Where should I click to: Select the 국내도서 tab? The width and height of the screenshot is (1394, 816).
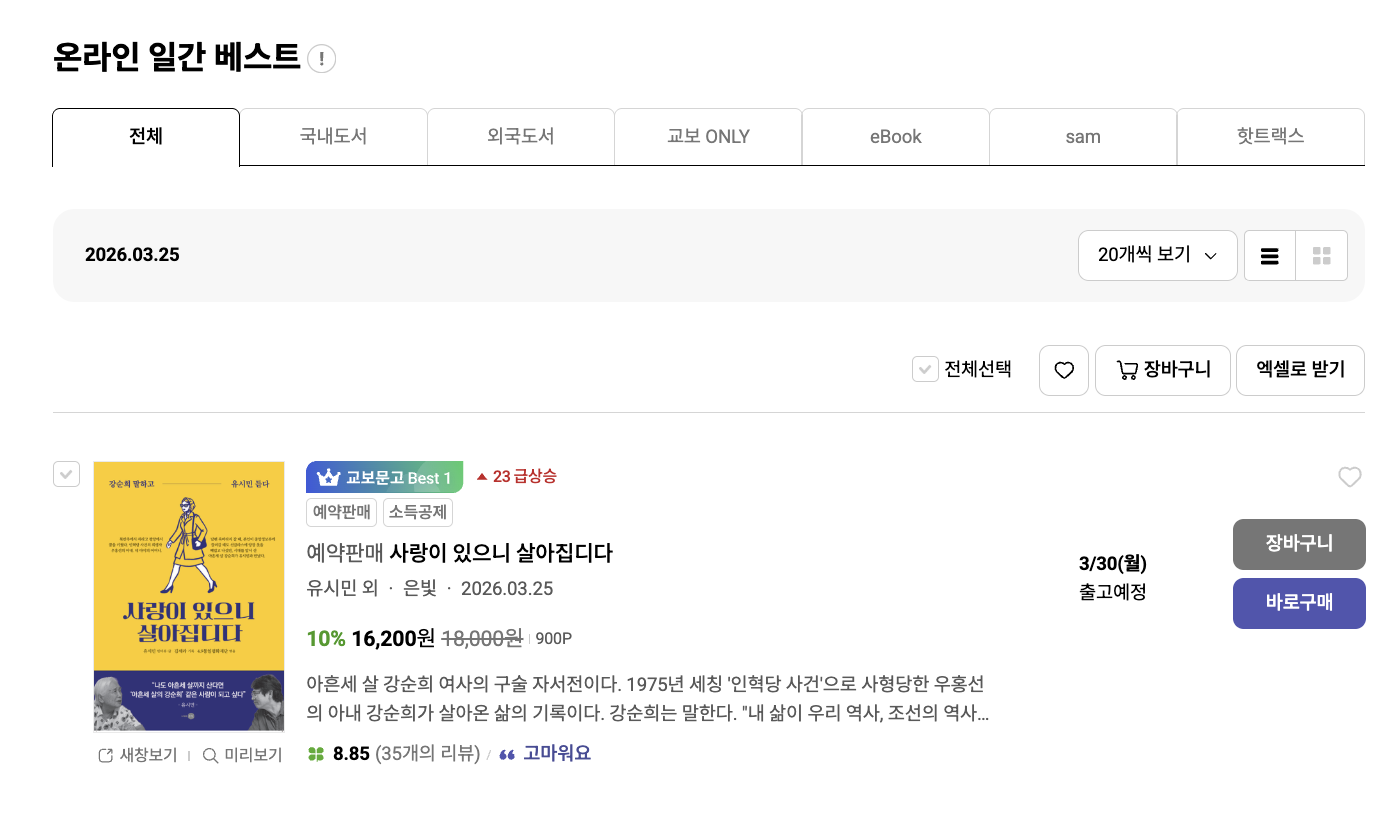(333, 136)
